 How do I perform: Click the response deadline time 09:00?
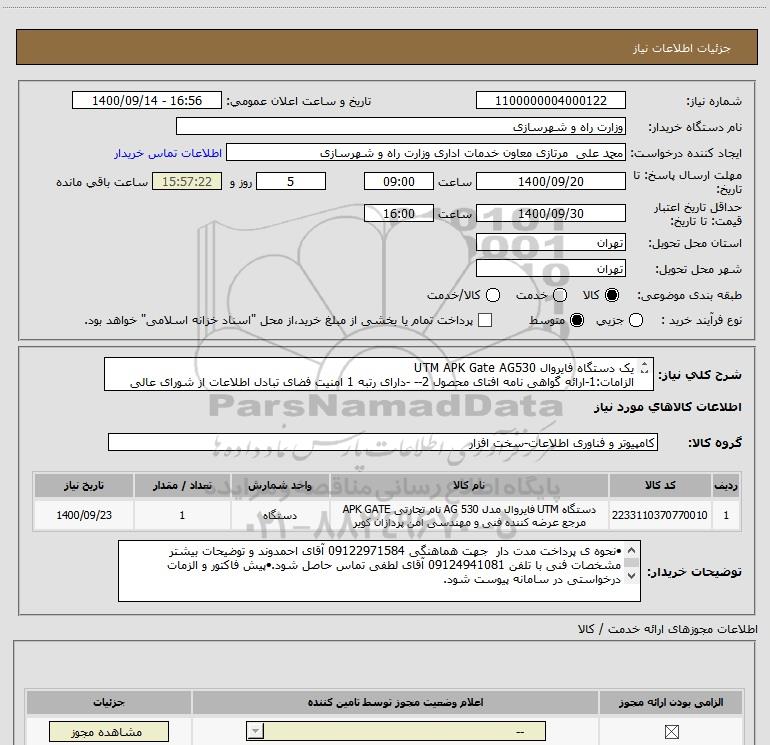399,181
